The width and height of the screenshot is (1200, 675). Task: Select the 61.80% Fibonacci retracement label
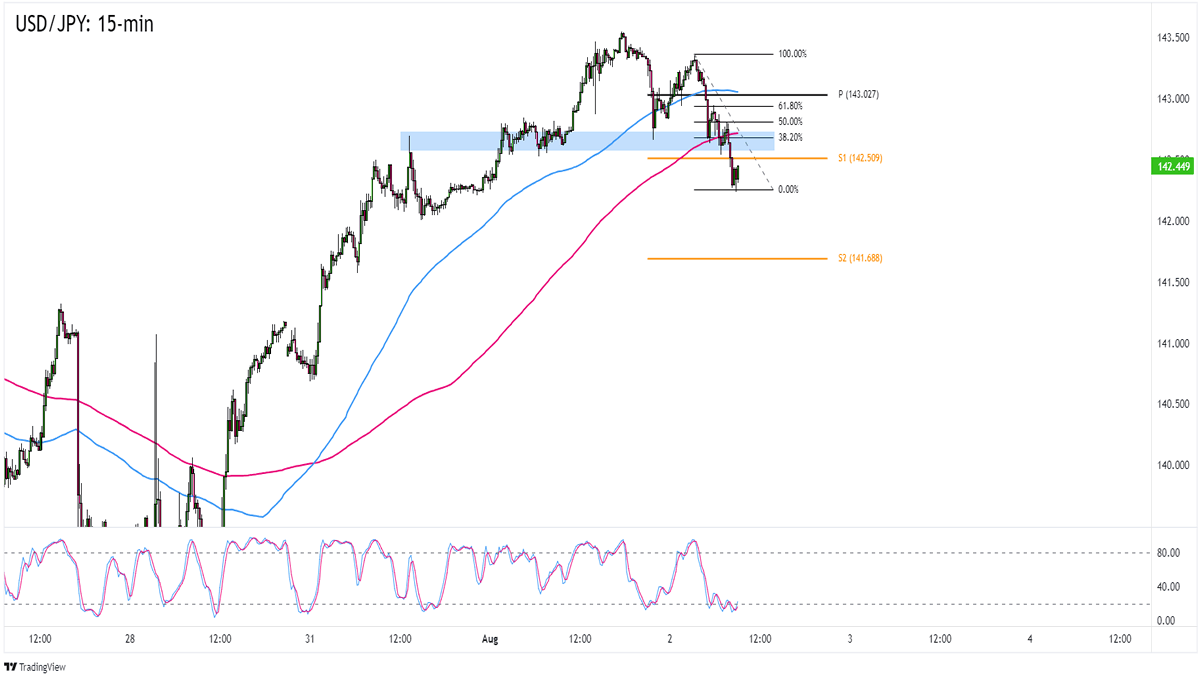click(x=789, y=105)
